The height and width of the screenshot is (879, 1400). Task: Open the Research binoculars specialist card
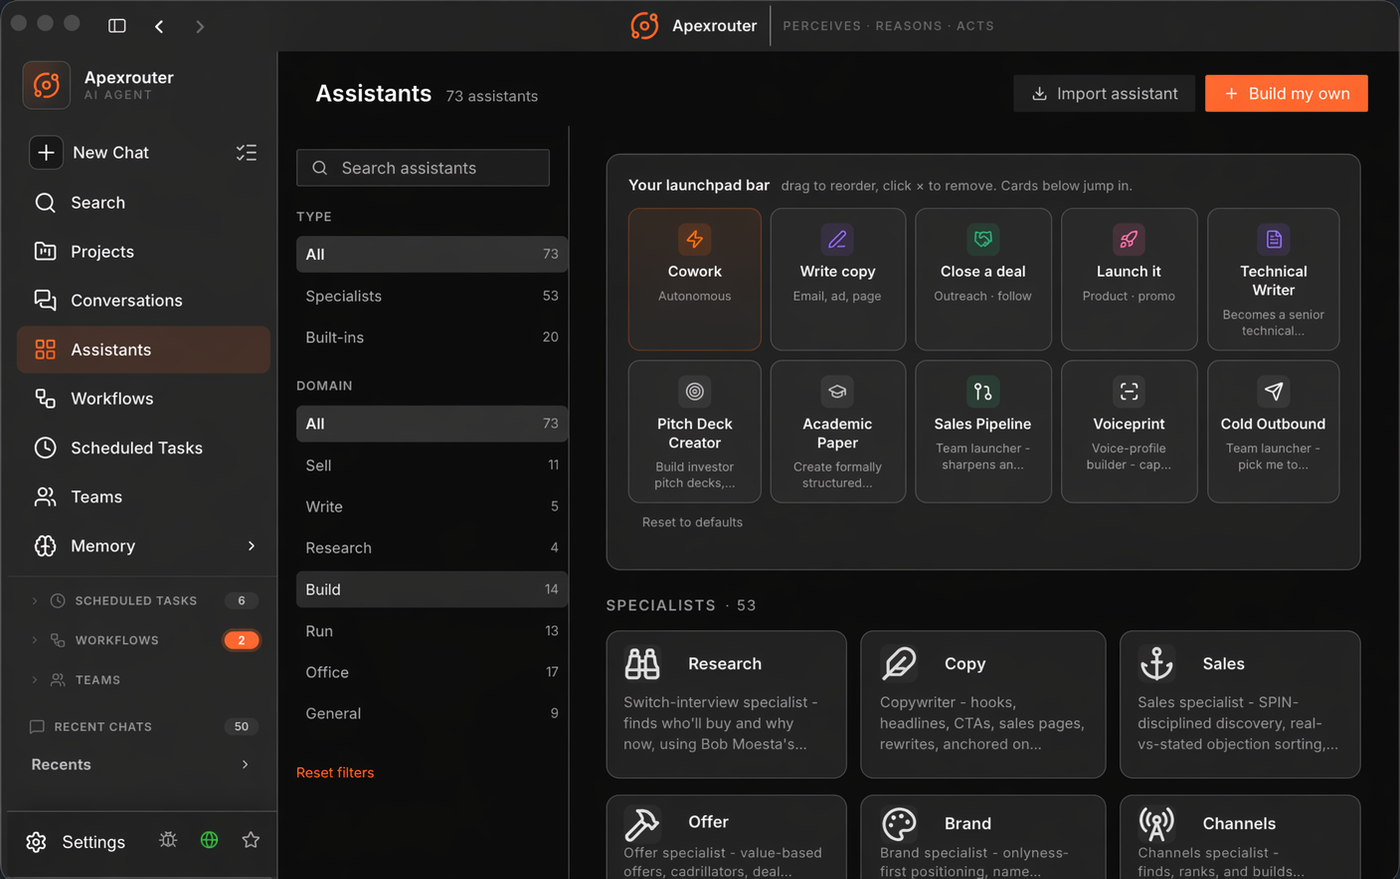[727, 704]
